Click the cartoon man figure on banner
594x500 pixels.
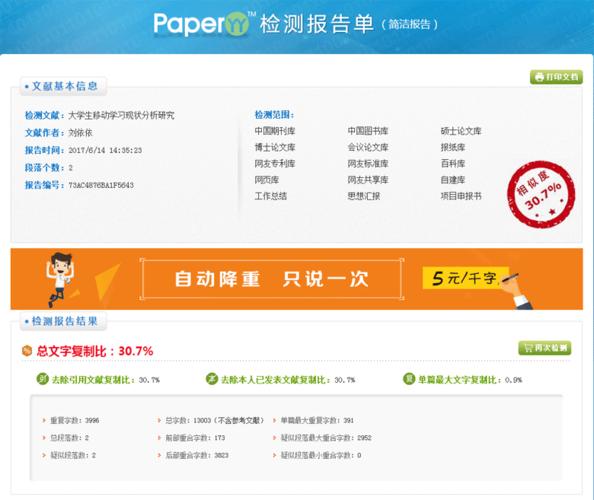pos(59,279)
